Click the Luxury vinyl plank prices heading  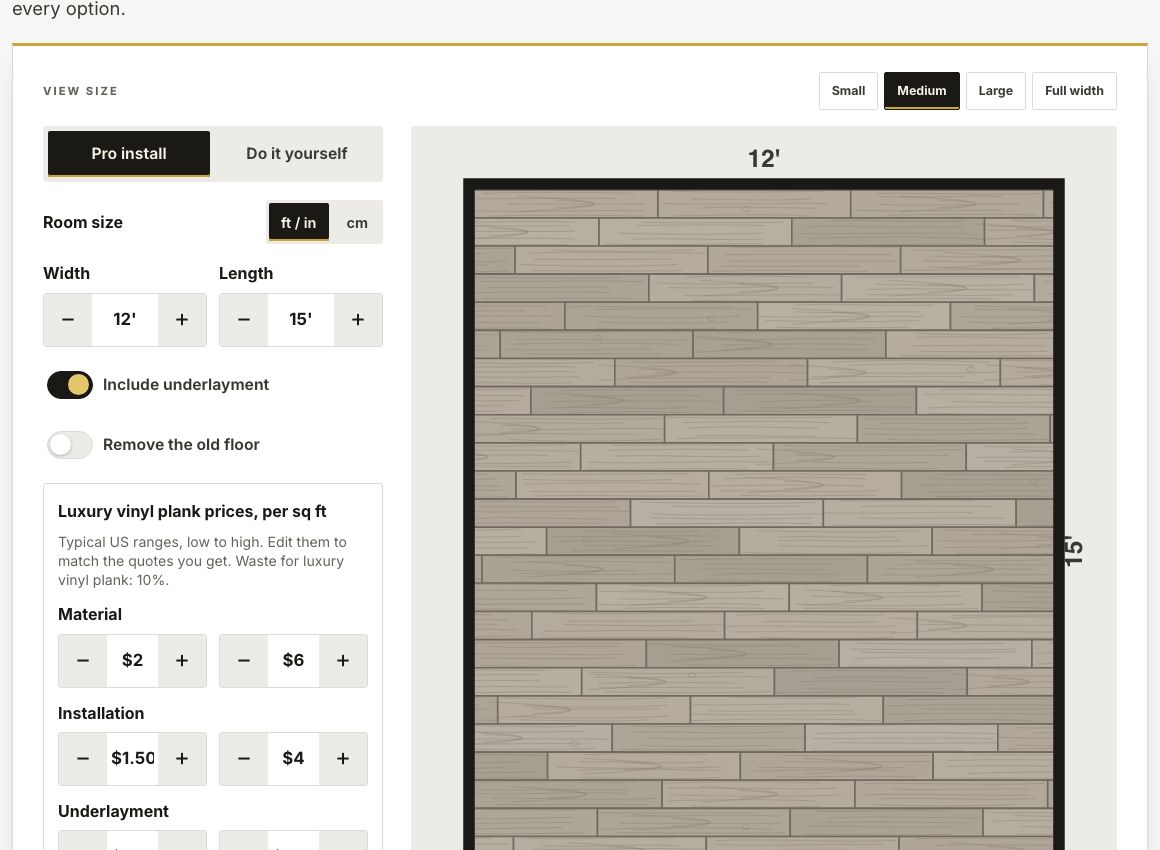point(192,511)
